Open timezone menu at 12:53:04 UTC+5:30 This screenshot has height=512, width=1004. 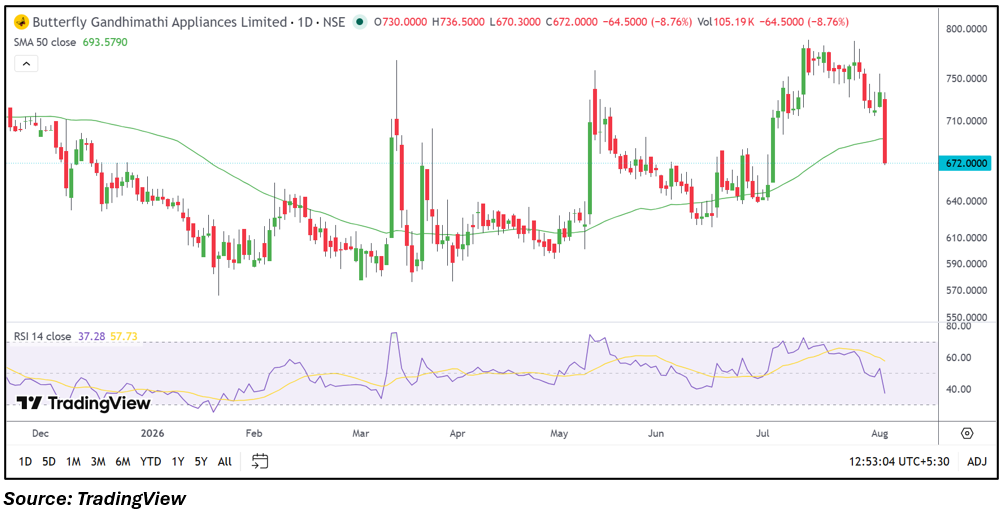click(x=900, y=461)
